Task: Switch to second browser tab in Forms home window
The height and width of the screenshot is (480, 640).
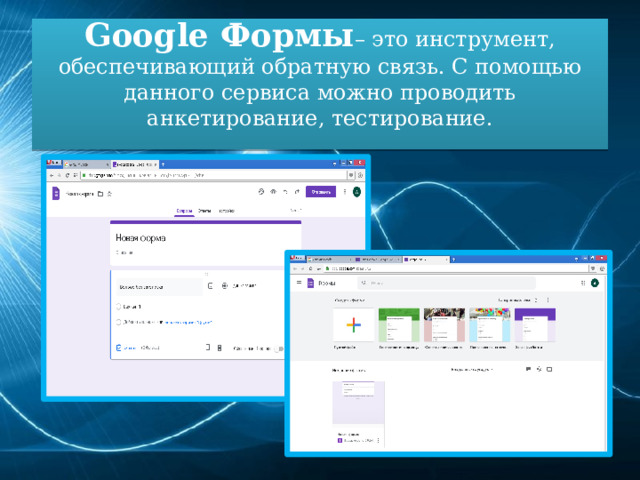Action: pos(378,259)
